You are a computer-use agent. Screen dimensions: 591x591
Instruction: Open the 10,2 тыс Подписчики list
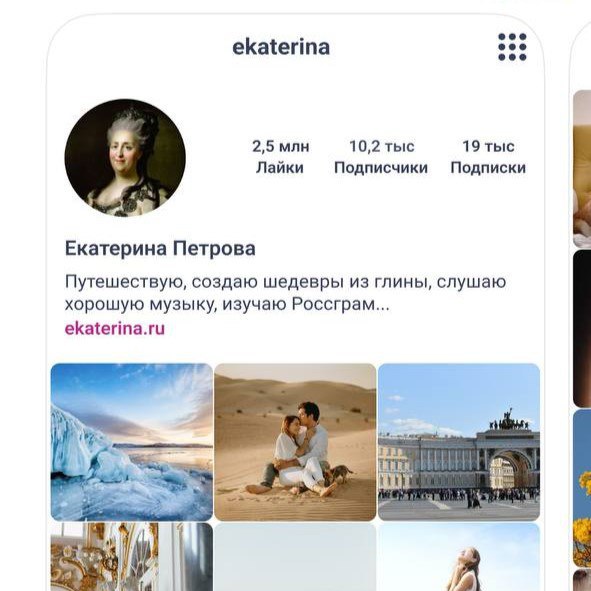[381, 157]
